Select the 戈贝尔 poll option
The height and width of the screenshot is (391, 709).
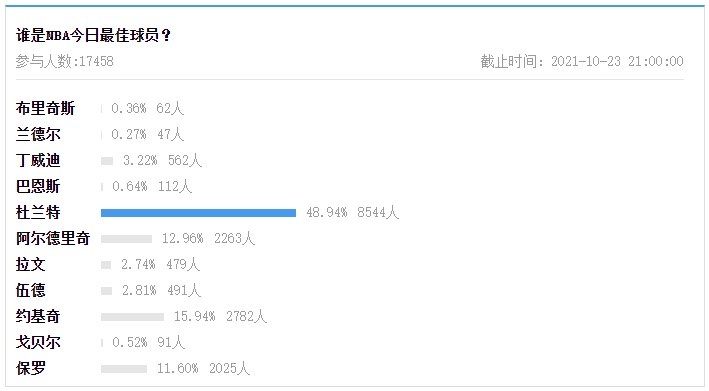(x=38, y=342)
